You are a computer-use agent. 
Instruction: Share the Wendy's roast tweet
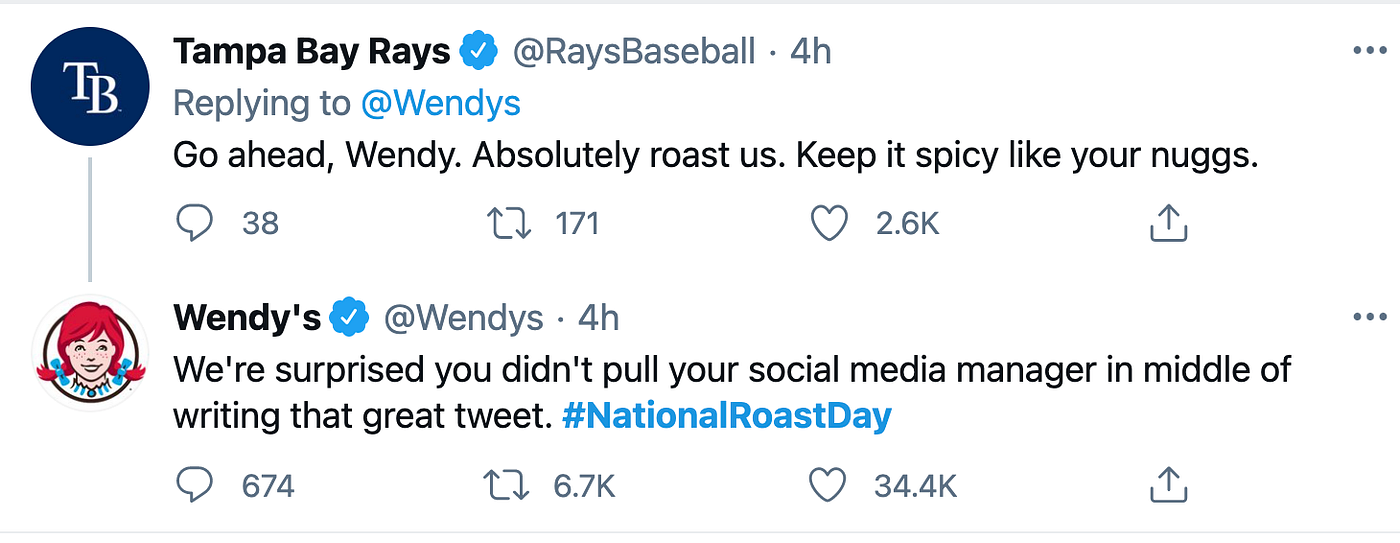click(x=1167, y=487)
